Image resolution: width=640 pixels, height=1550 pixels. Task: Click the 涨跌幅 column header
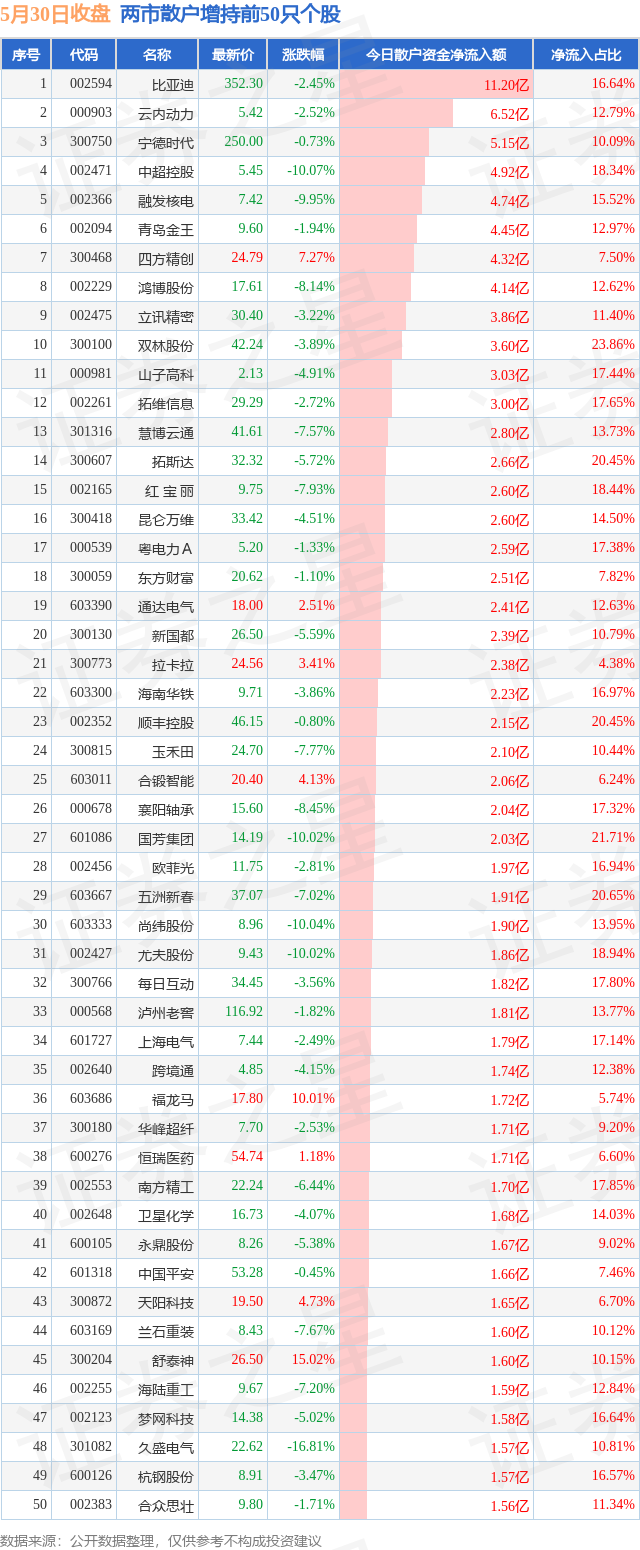(304, 55)
